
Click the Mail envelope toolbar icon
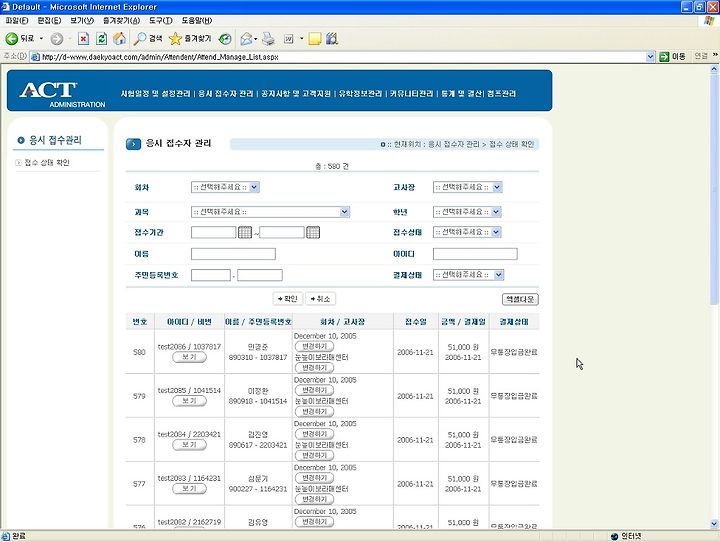246,39
